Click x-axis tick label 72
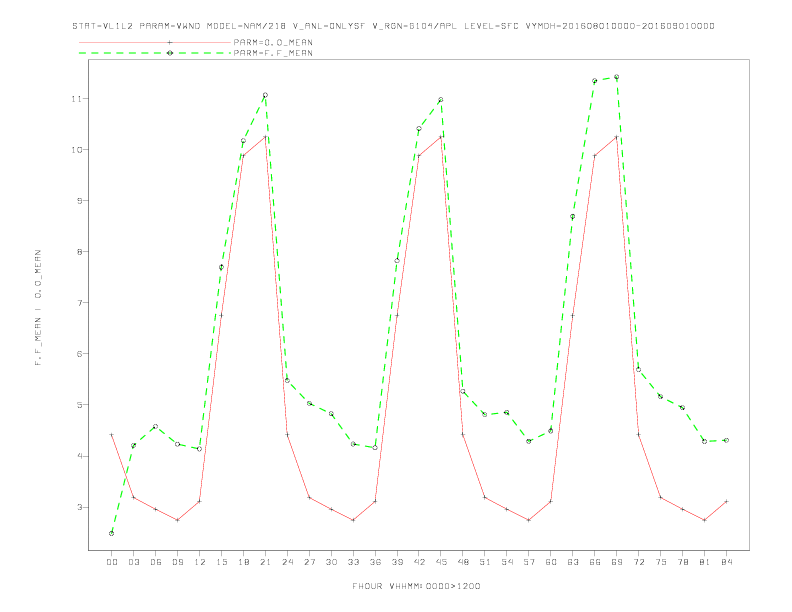The width and height of the screenshot is (792, 612). pos(638,562)
